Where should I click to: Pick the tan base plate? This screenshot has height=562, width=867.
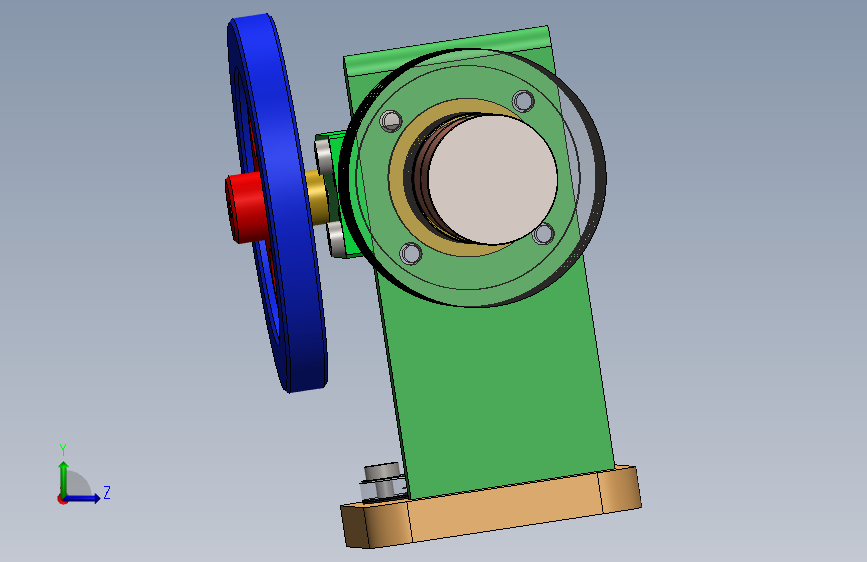[491, 508]
